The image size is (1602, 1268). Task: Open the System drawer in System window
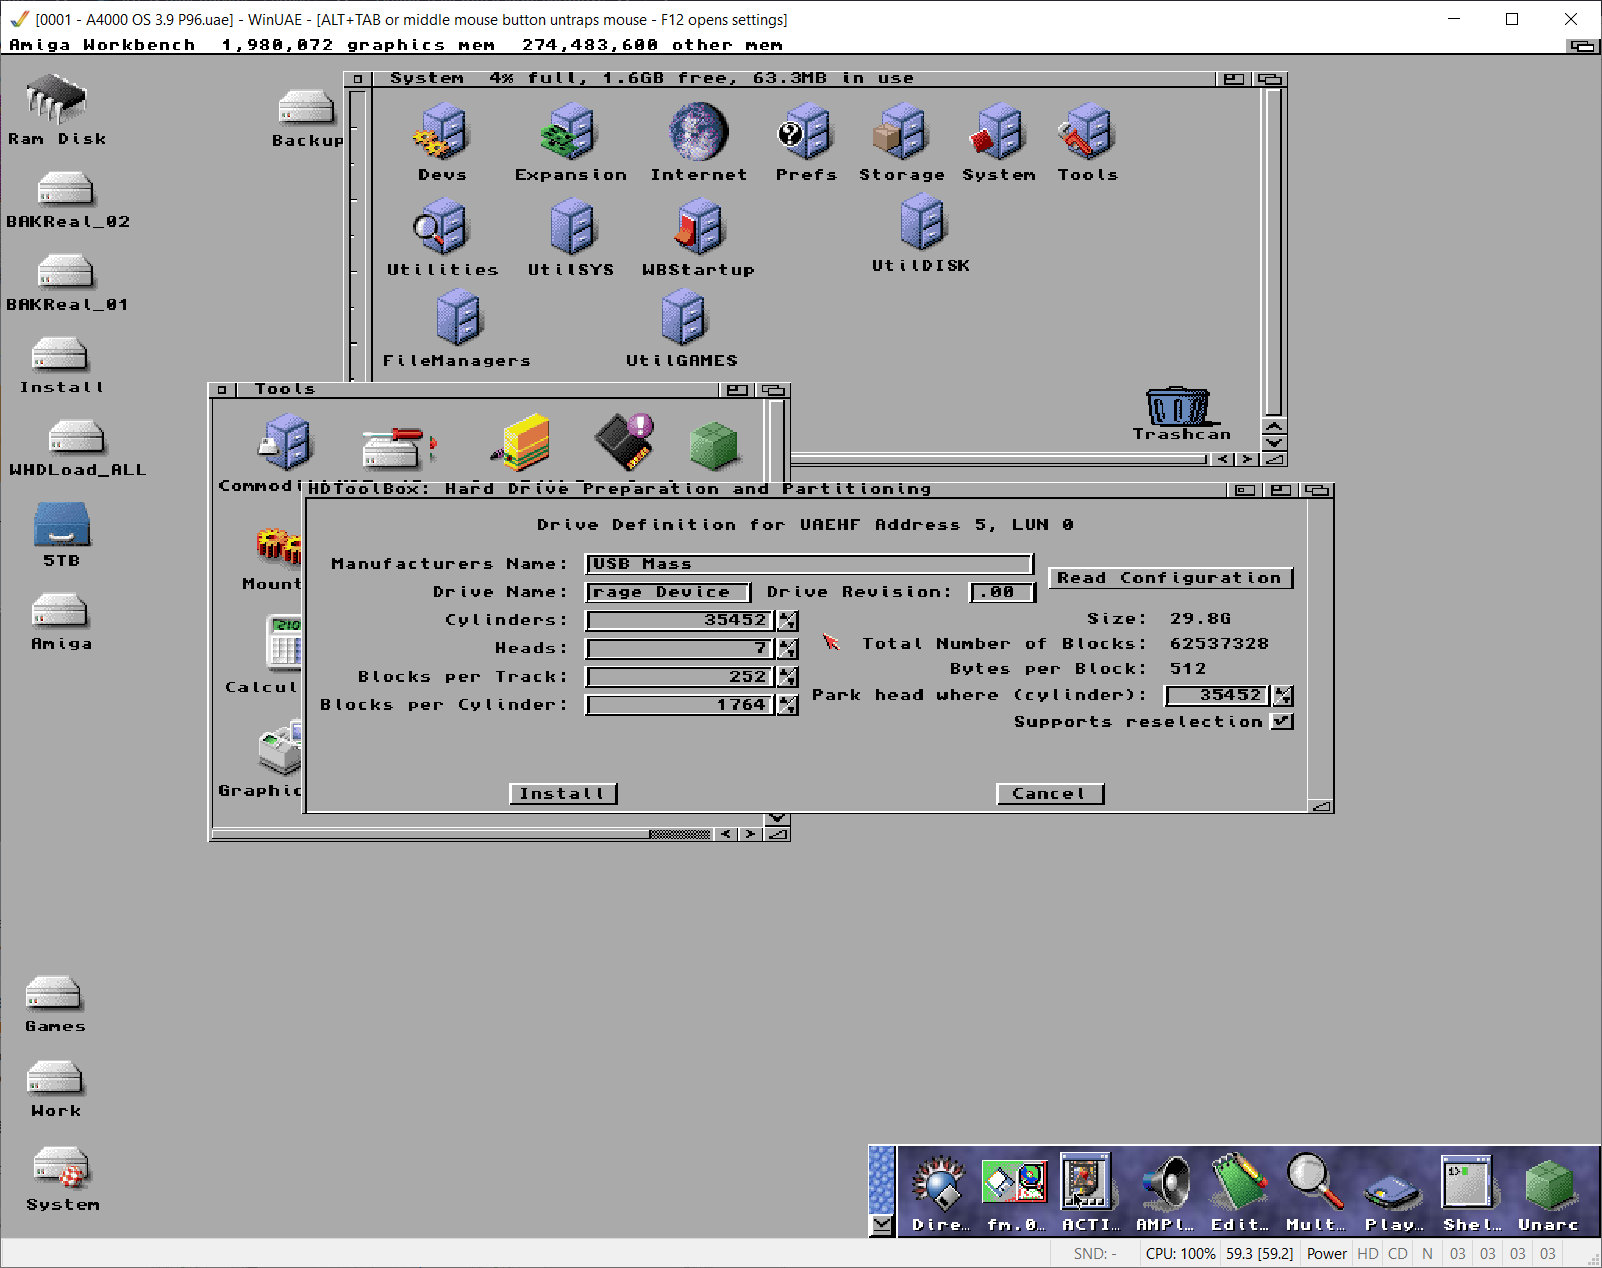998,131
